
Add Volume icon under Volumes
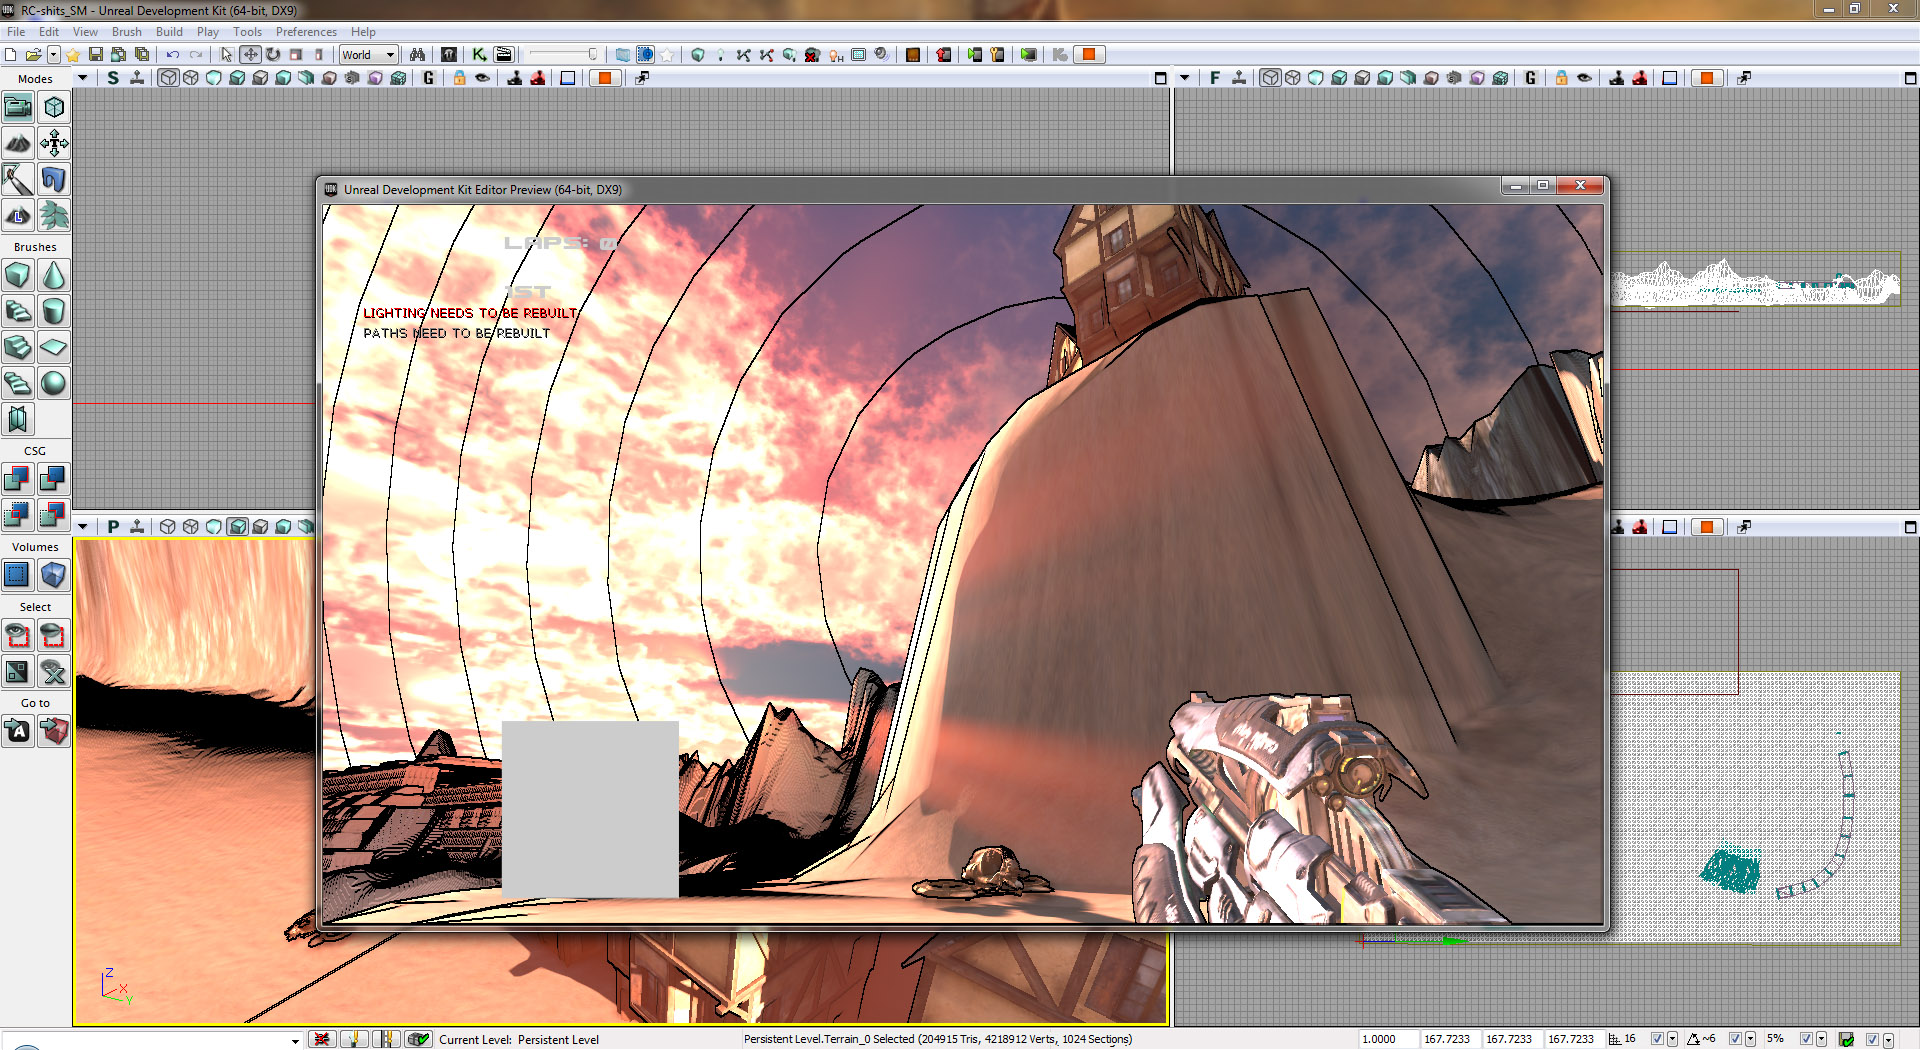pos(54,575)
